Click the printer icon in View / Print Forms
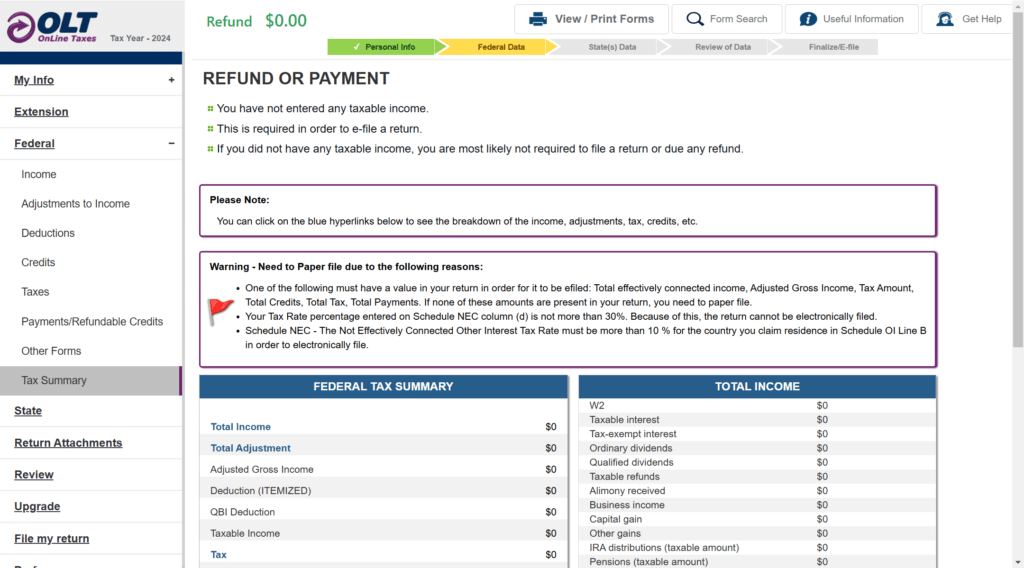1024x568 pixels. (x=538, y=19)
